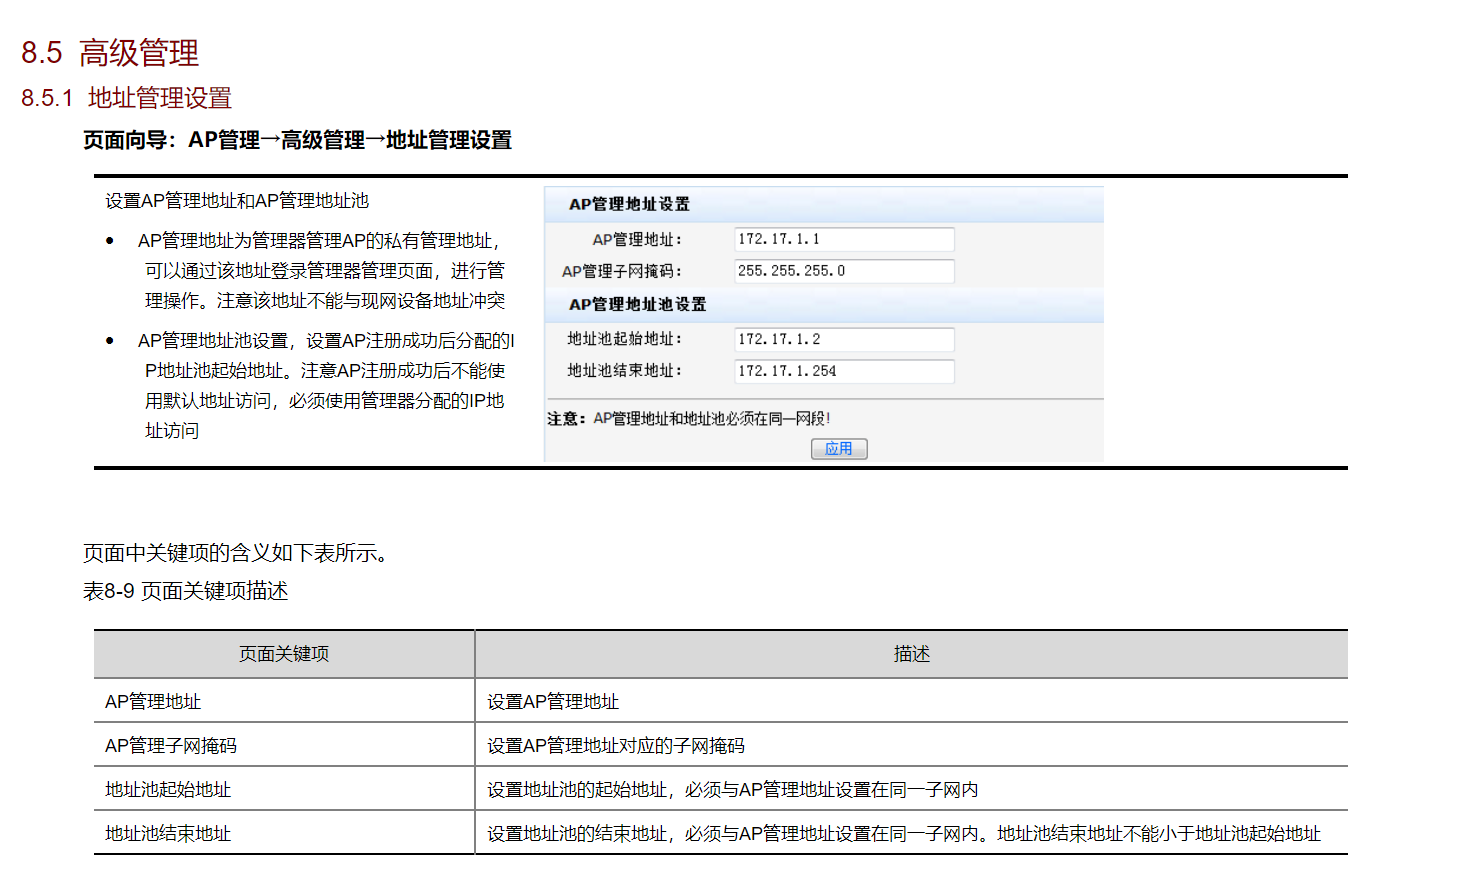Click the 注意 warning note text
The height and width of the screenshot is (889, 1471).
click(688, 418)
